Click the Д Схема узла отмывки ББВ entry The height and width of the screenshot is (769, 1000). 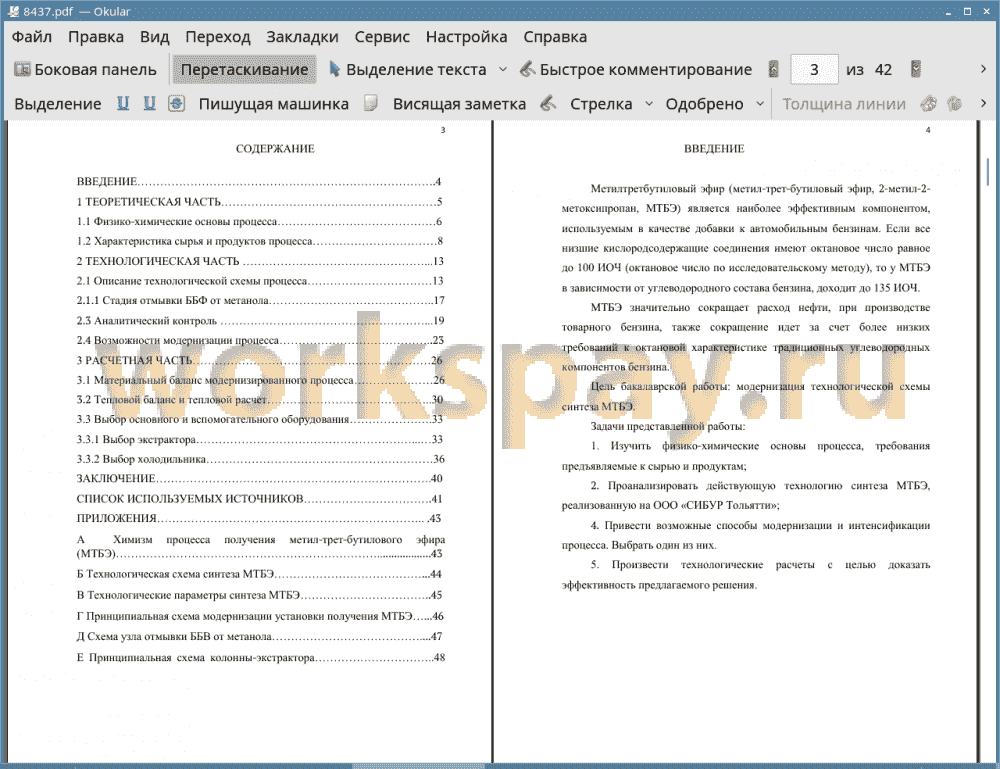(x=260, y=637)
